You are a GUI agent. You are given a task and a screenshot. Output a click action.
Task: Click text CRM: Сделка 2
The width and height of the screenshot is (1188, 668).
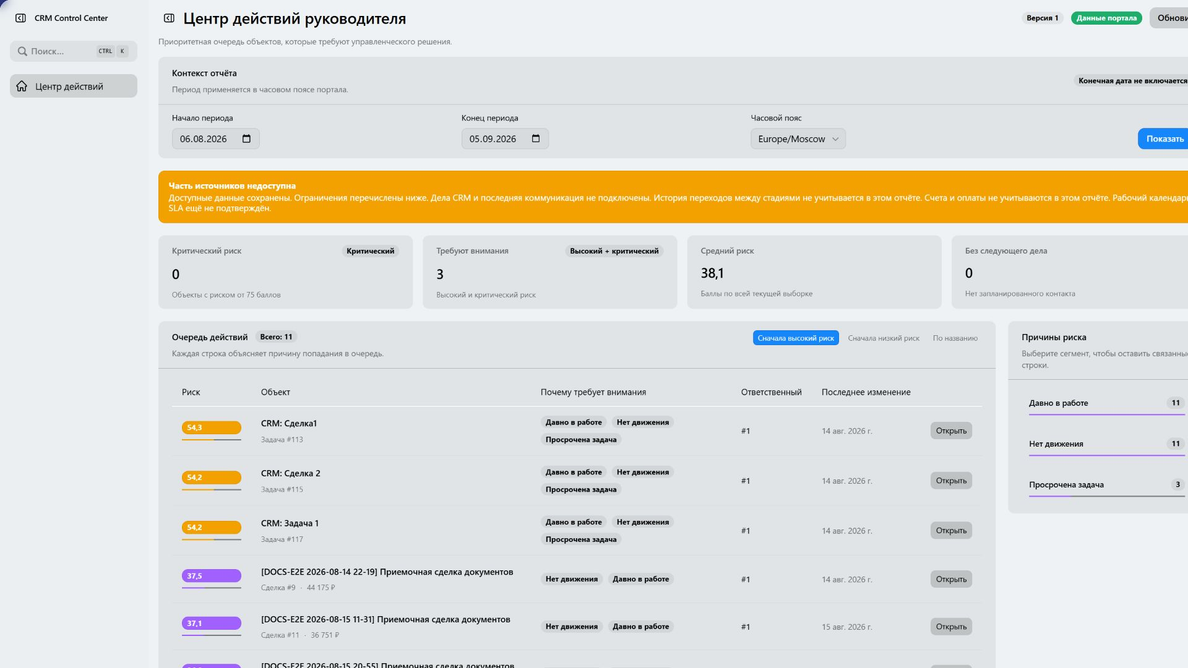291,473
